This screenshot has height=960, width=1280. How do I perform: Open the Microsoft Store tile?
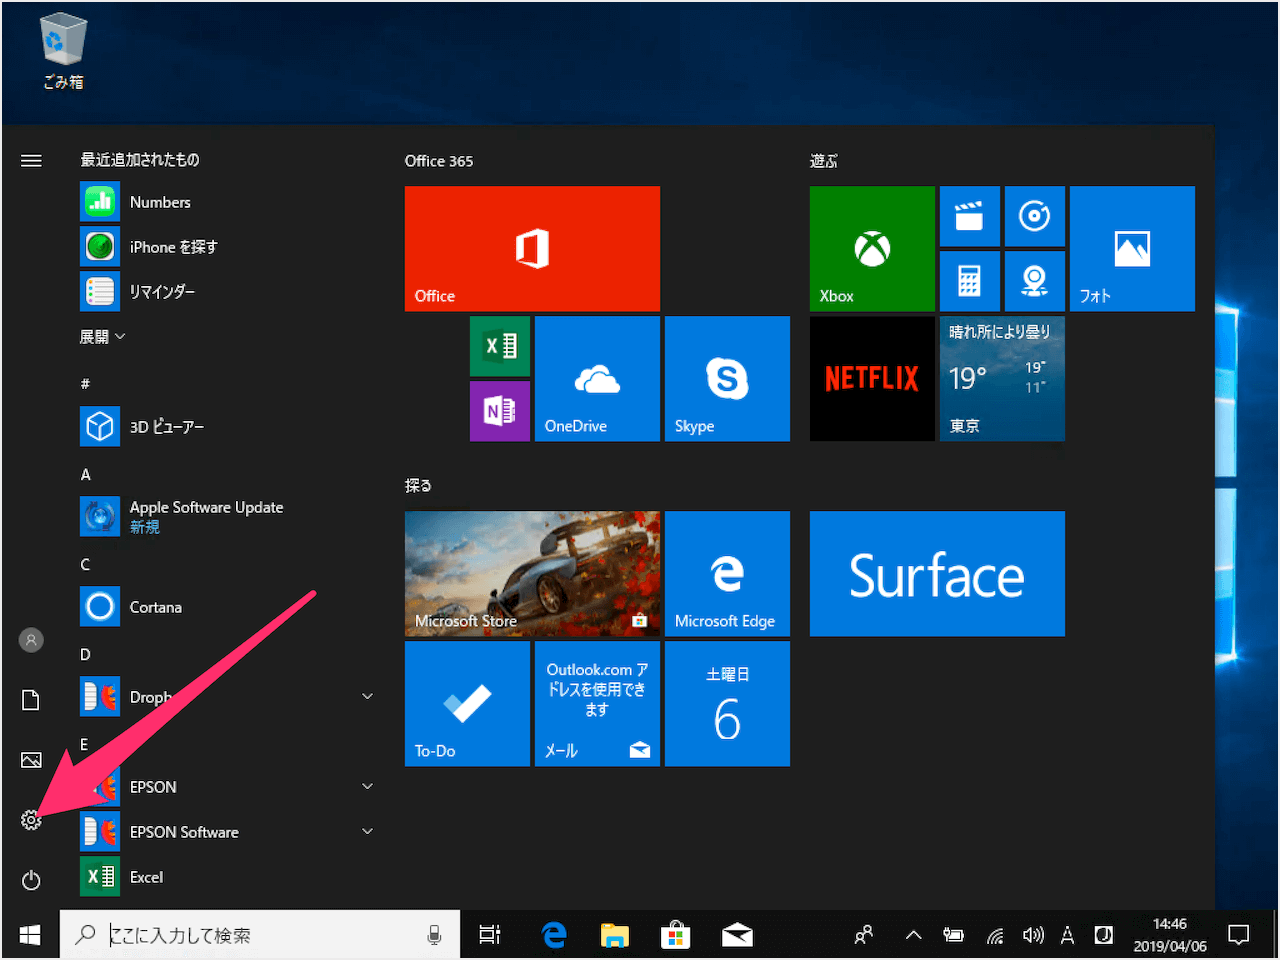(x=532, y=574)
